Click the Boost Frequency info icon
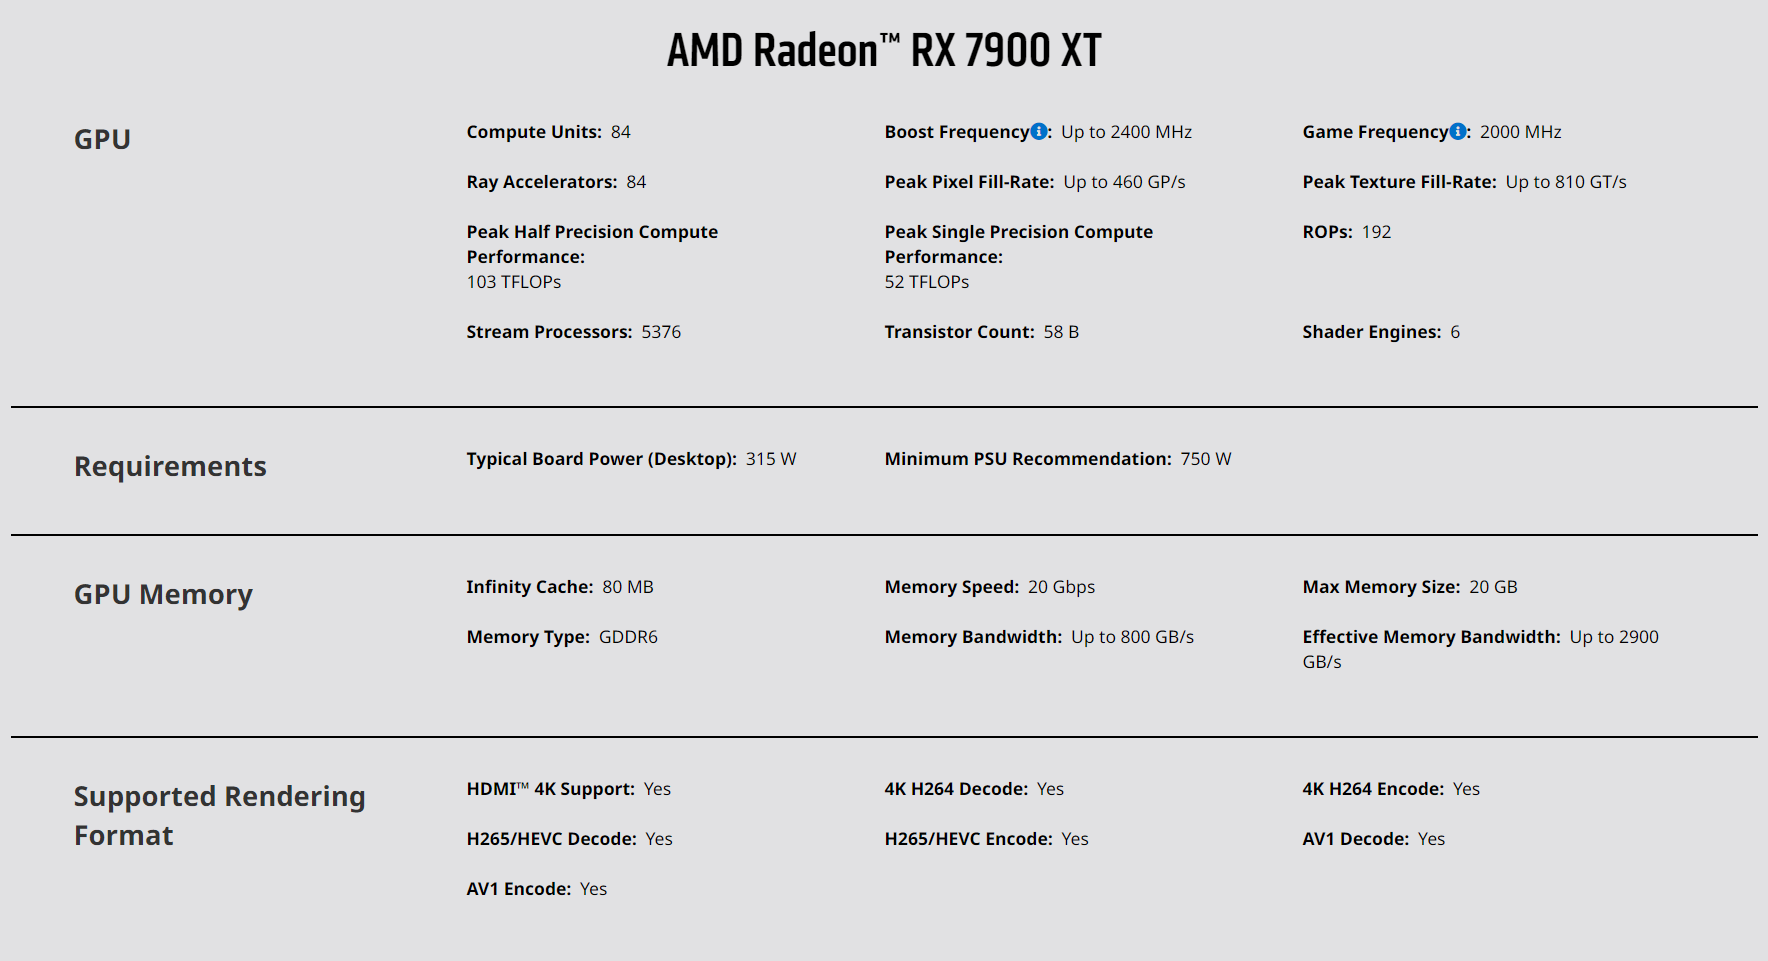Image resolution: width=1768 pixels, height=961 pixels. 1039,131
